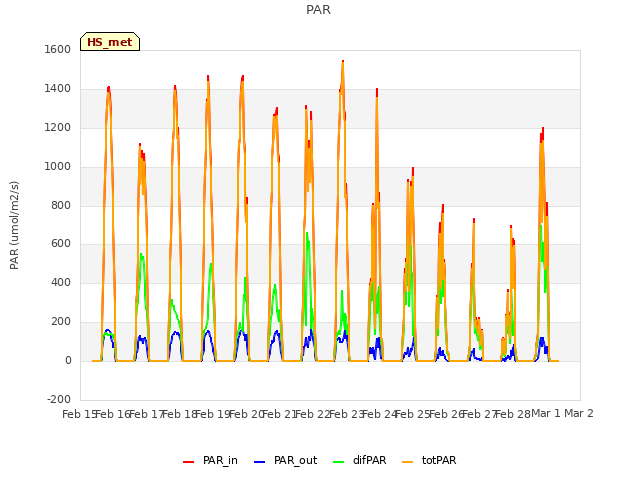Click the Mar 2 x-axis label
Viewport: 640px width, 480px height.
click(579, 413)
